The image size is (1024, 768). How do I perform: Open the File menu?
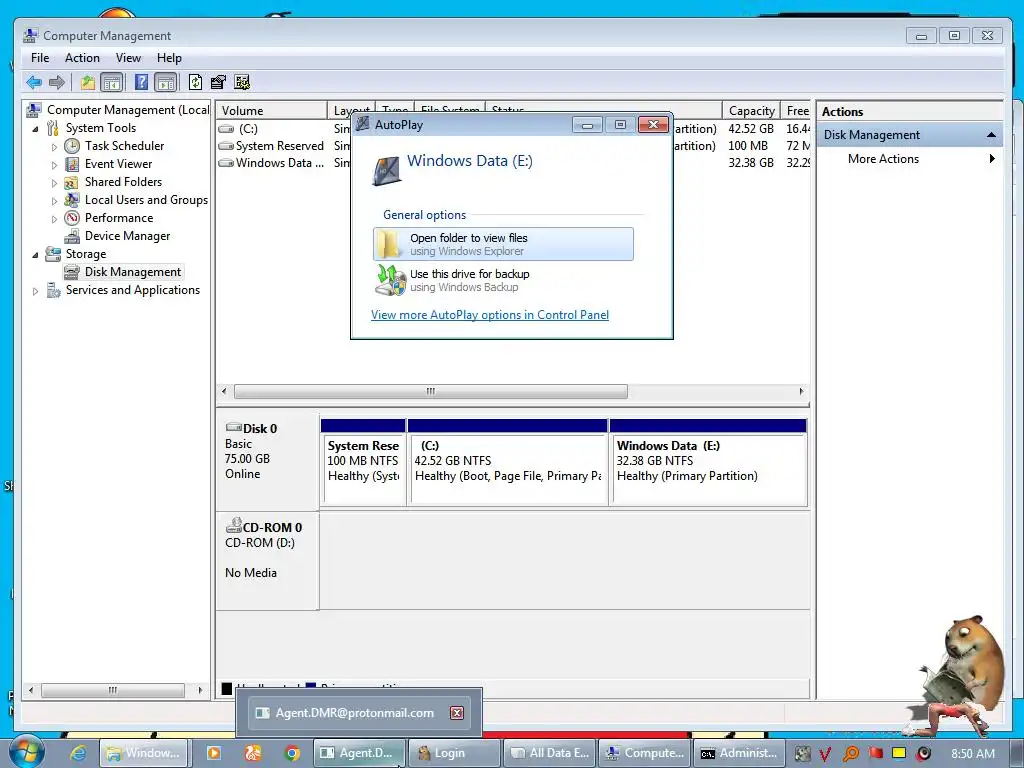[x=40, y=58]
